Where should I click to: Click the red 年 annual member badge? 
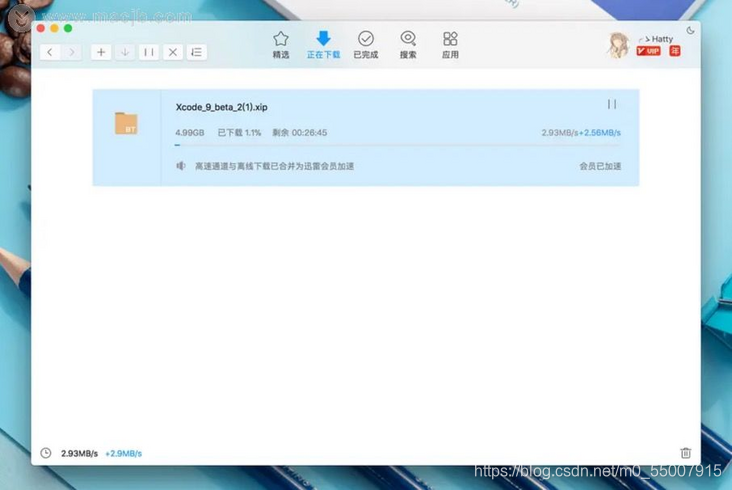coord(675,51)
